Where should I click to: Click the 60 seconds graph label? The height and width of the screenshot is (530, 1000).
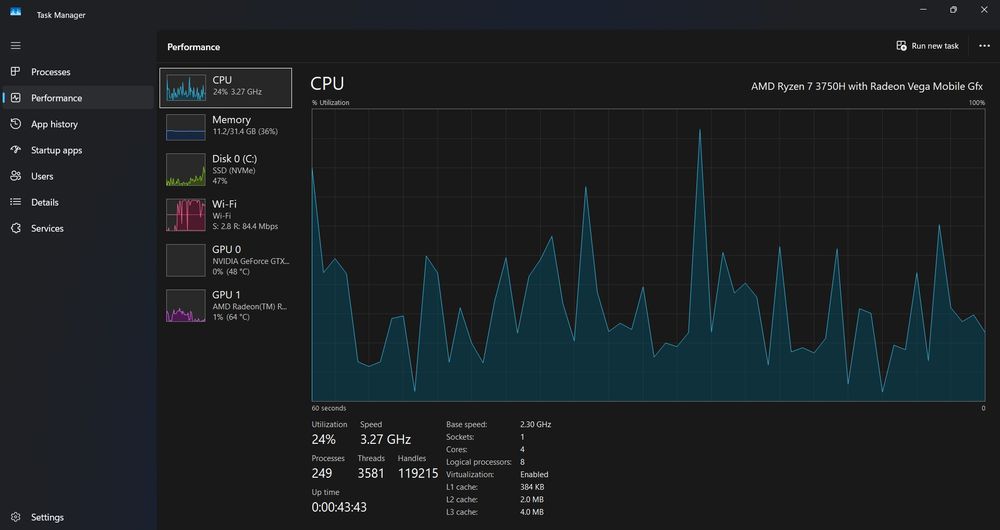[329, 408]
